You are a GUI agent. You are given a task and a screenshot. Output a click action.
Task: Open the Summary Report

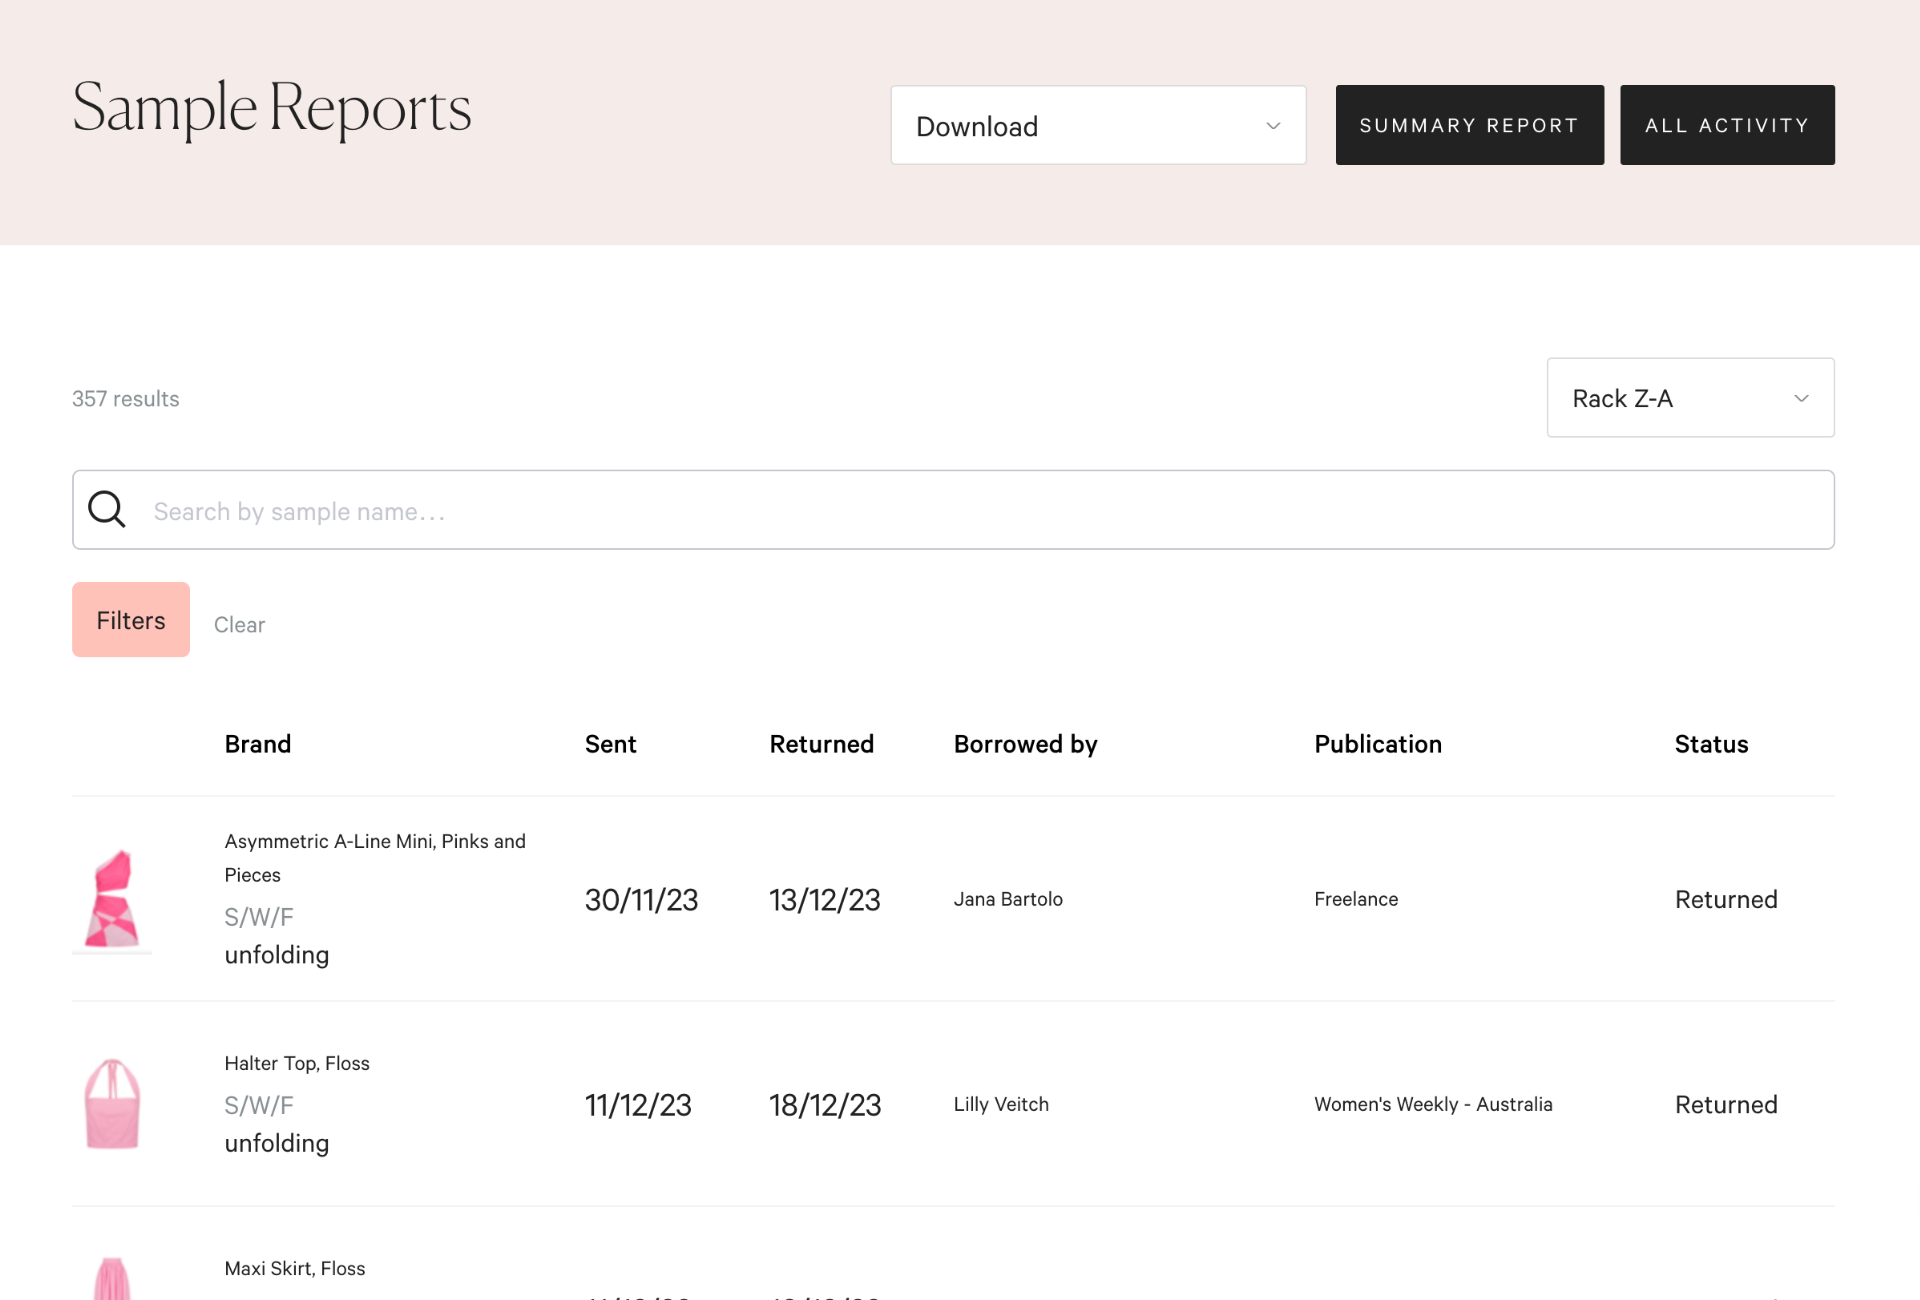[1469, 125]
